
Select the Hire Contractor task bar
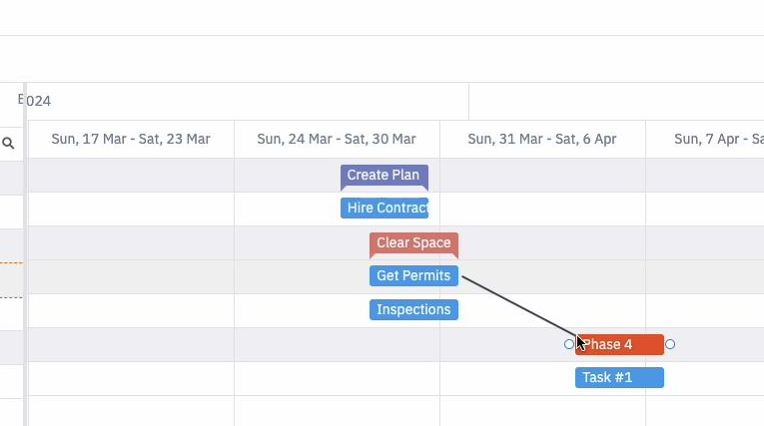click(x=384, y=208)
